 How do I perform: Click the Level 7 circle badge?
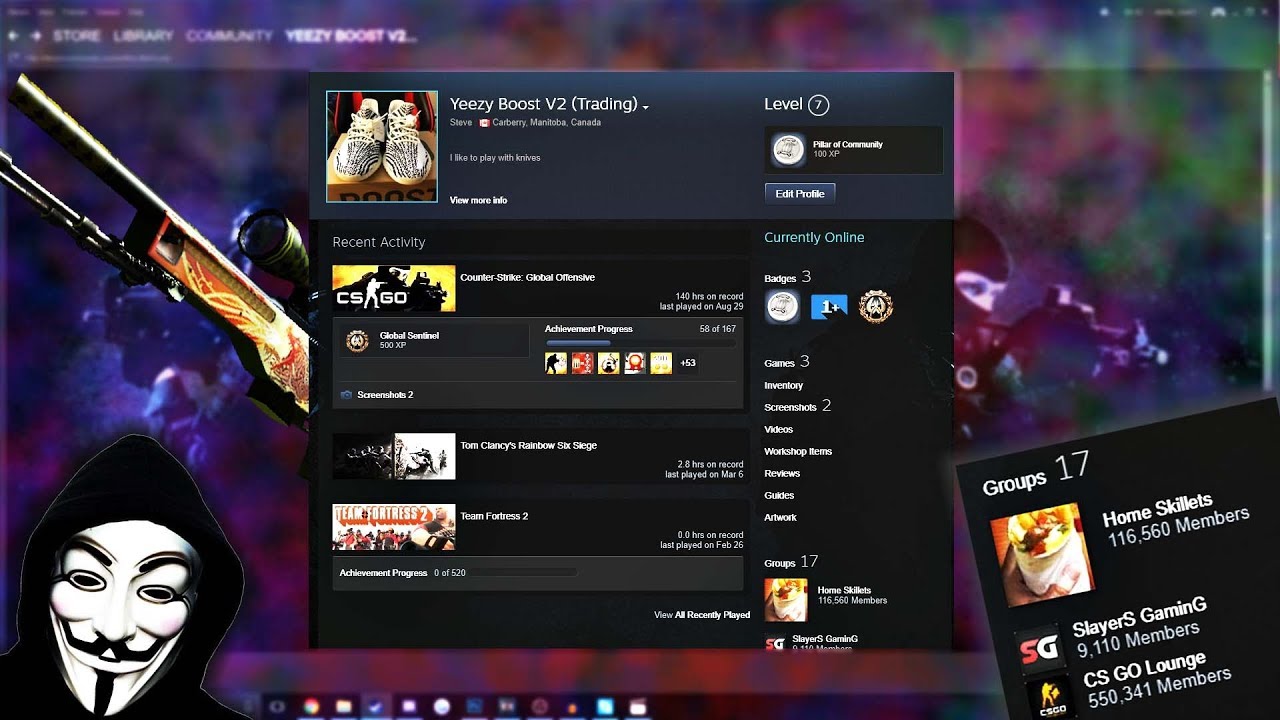[818, 104]
